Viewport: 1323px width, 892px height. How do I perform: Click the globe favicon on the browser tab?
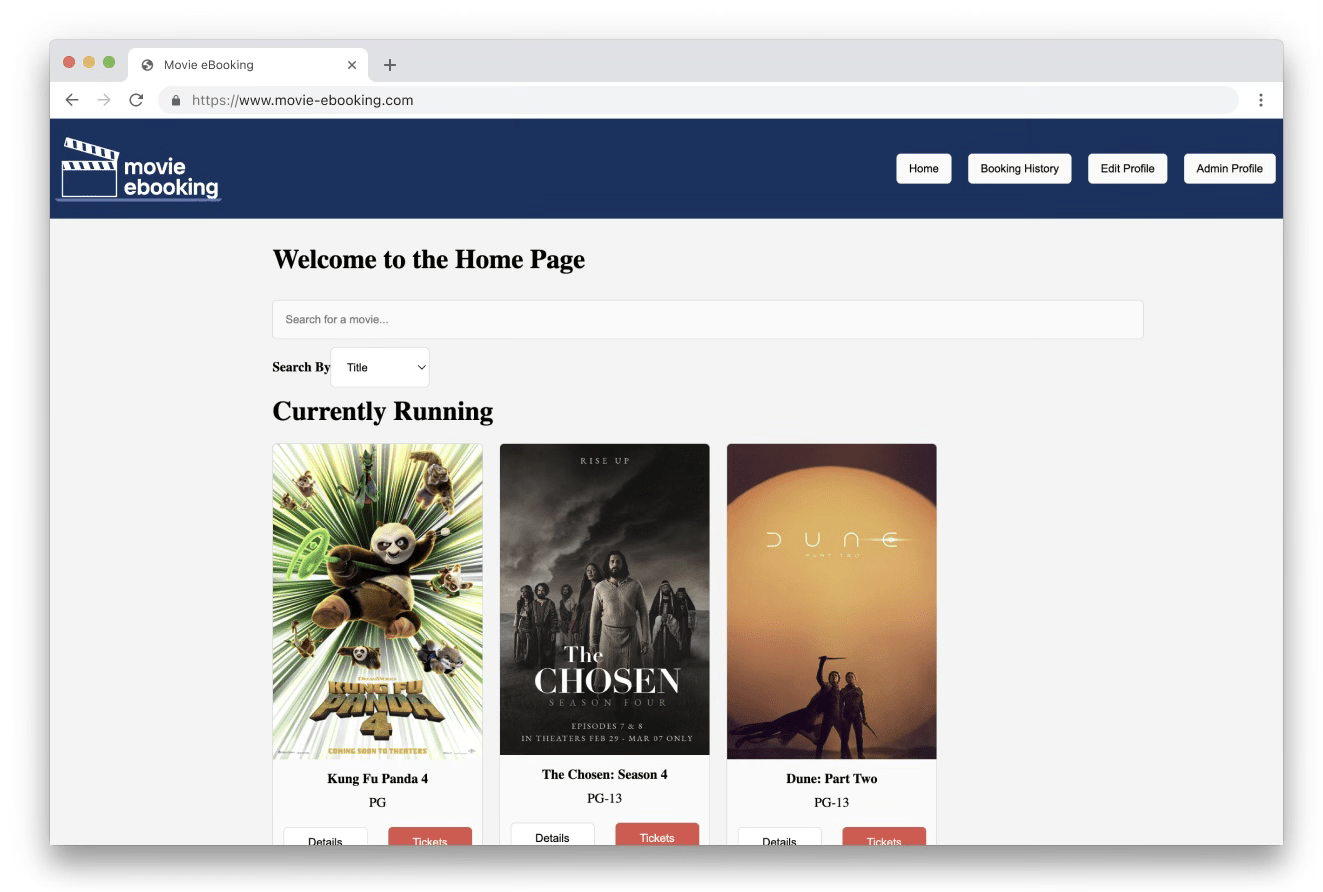[148, 64]
